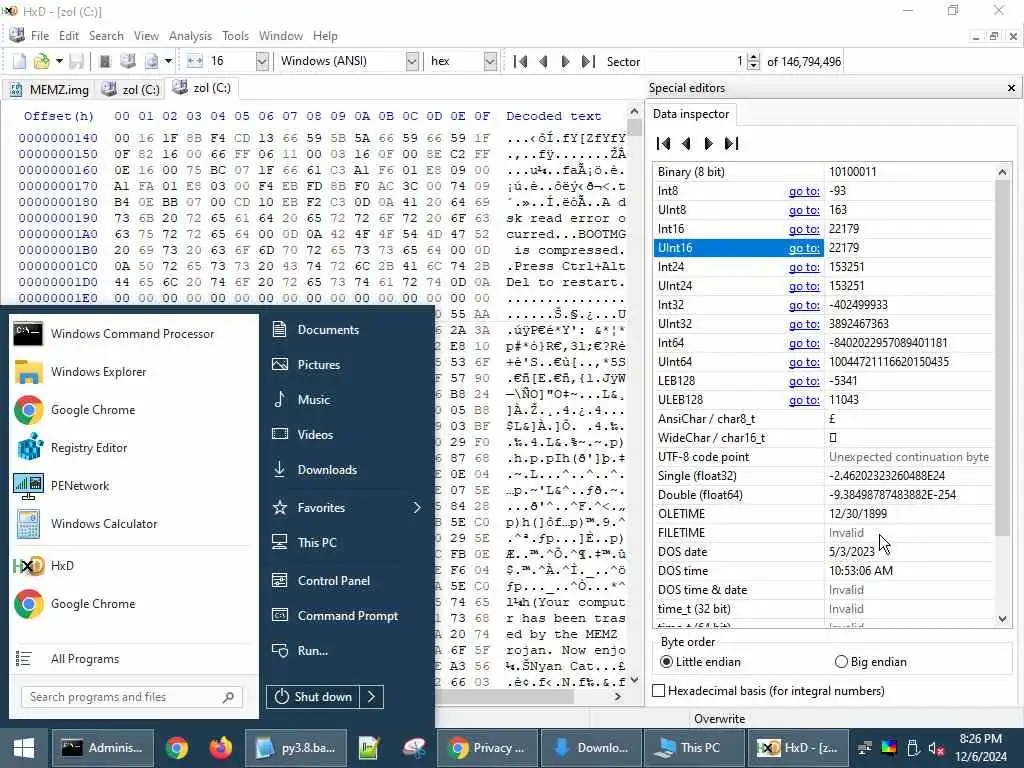Open the File menu
The image size is (1024, 768).
40,36
